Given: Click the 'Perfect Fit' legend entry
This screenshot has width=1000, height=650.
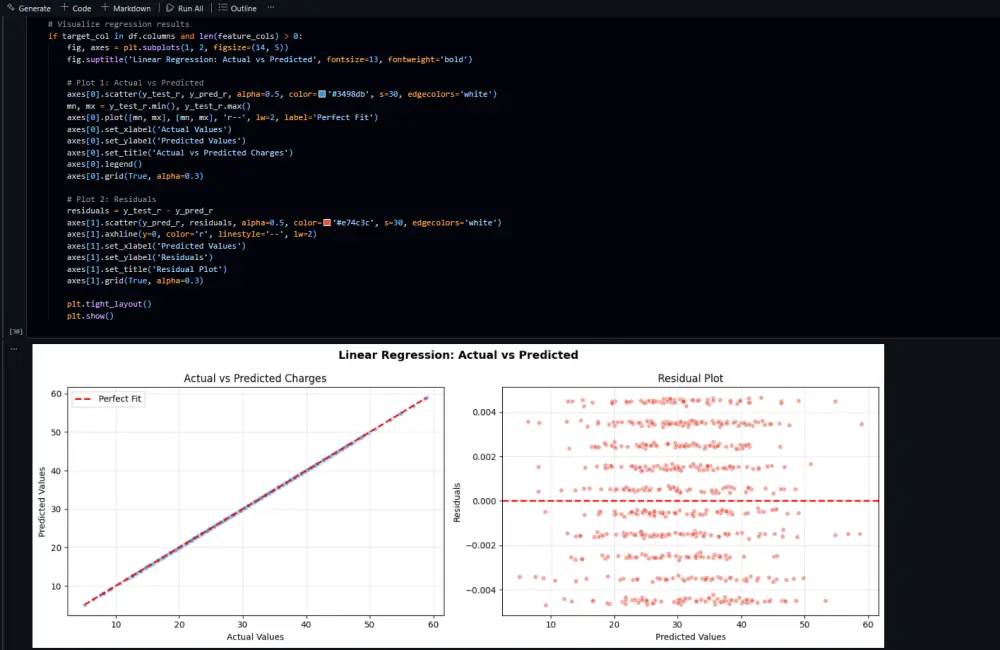Looking at the screenshot, I should [109, 399].
